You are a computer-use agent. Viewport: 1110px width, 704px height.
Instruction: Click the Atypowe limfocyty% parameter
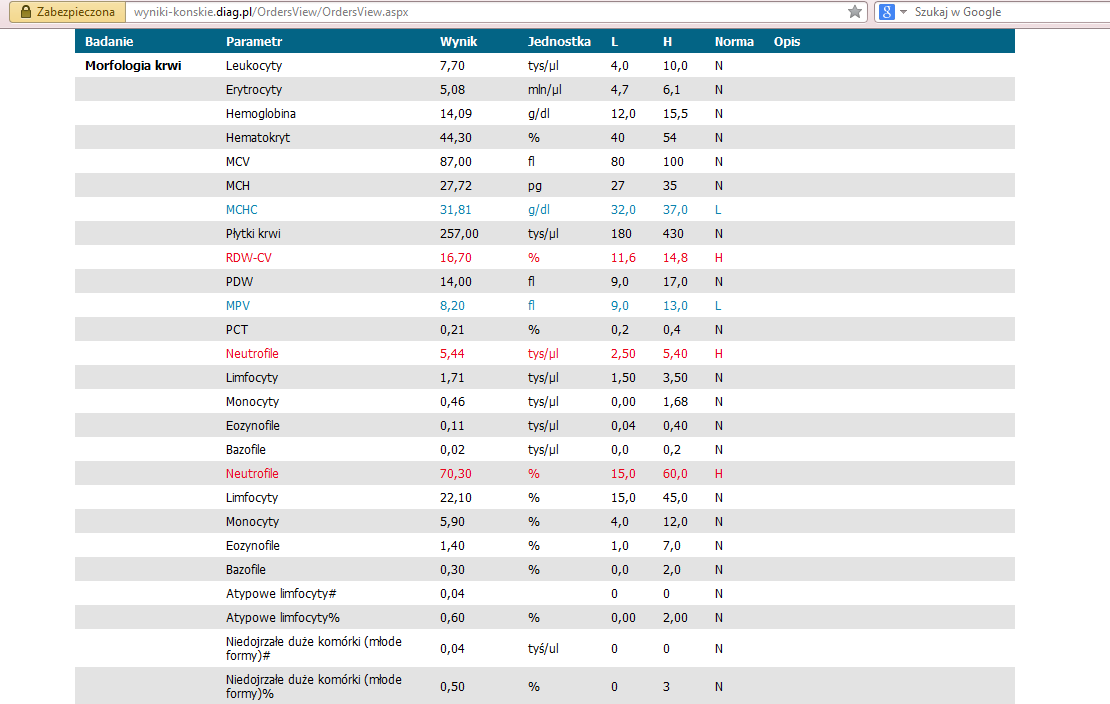tap(282, 618)
